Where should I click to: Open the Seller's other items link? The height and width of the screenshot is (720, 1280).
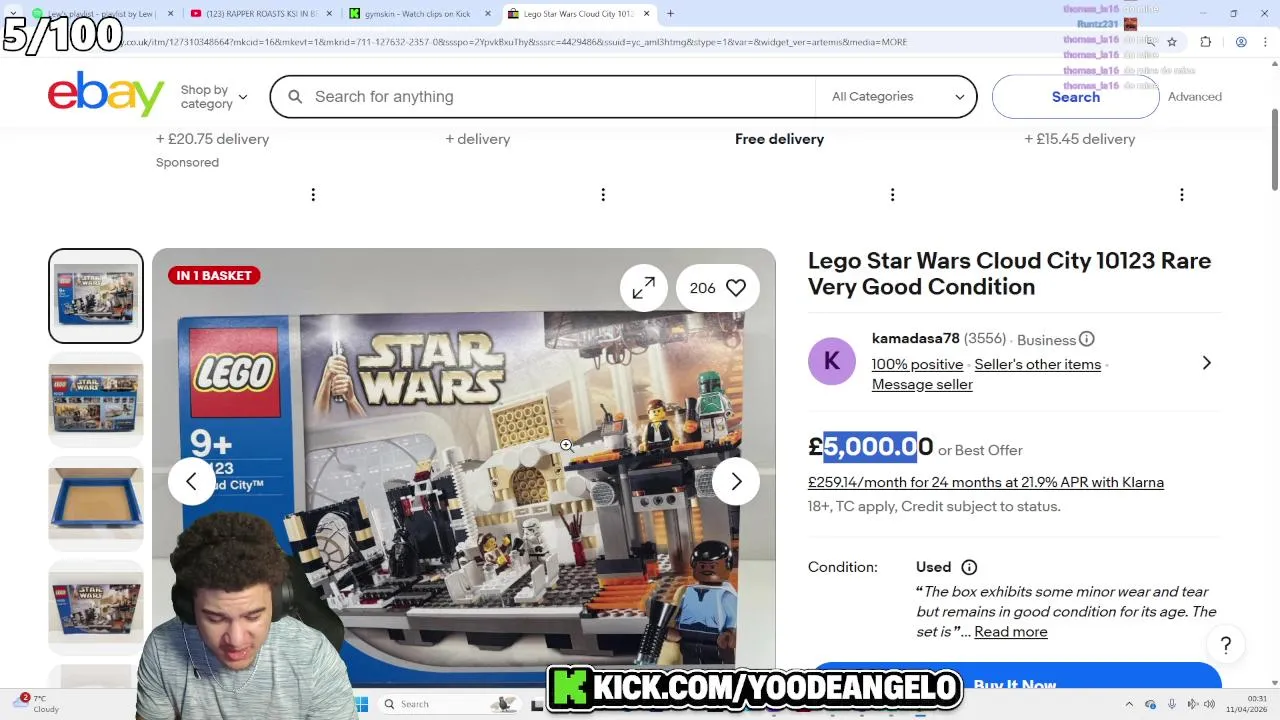click(1037, 364)
